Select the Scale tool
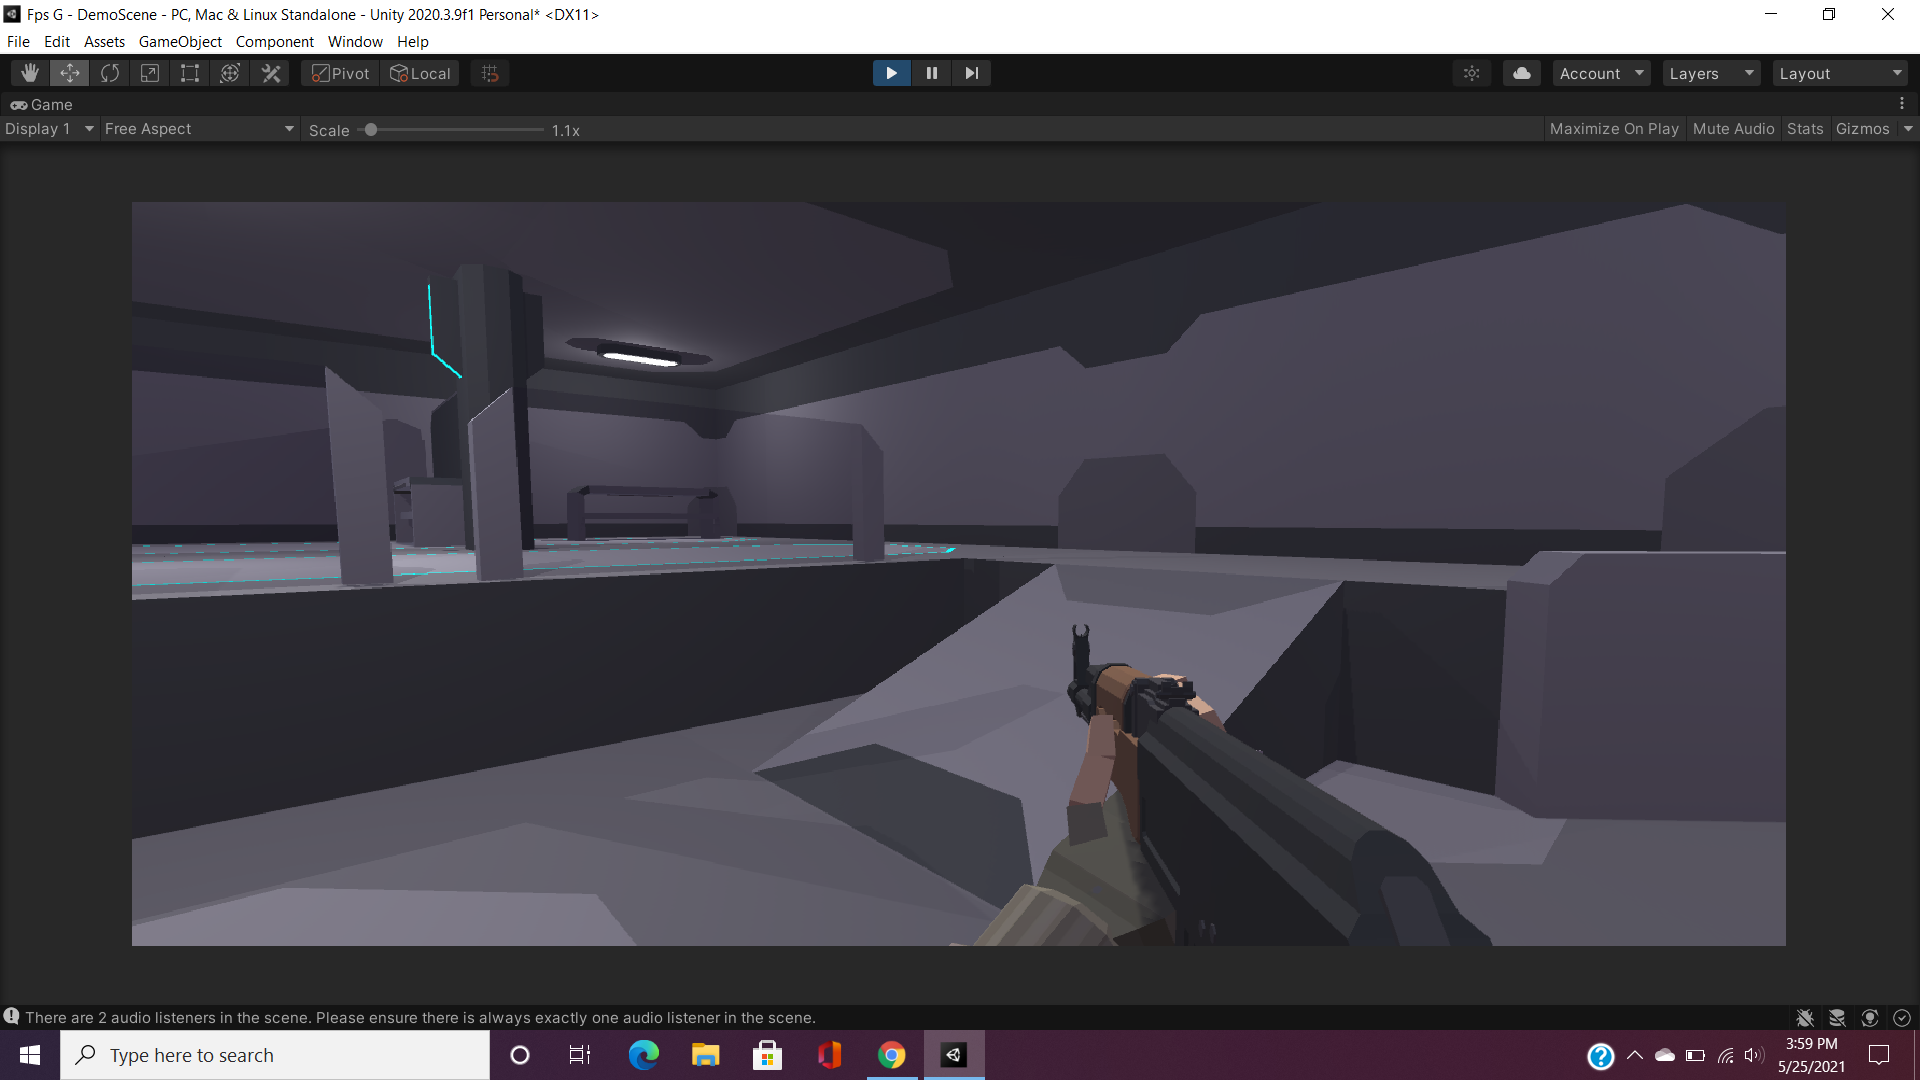1920x1080 pixels. click(150, 73)
